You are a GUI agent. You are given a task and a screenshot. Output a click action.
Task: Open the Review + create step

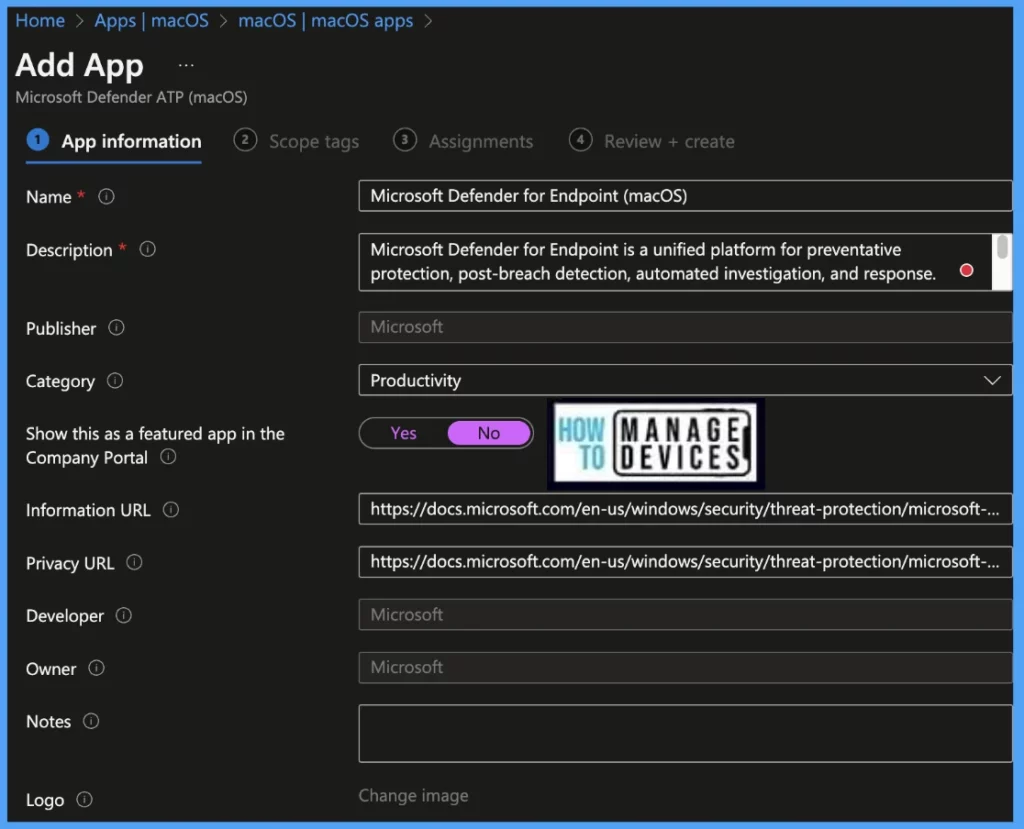[x=652, y=141]
